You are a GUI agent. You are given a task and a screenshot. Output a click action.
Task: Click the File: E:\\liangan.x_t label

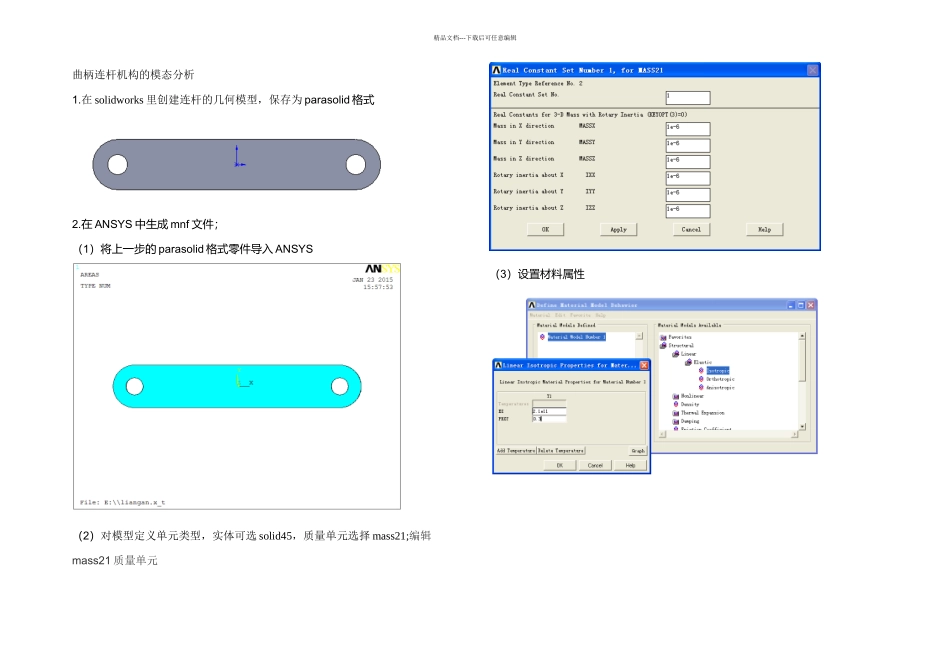tap(122, 502)
